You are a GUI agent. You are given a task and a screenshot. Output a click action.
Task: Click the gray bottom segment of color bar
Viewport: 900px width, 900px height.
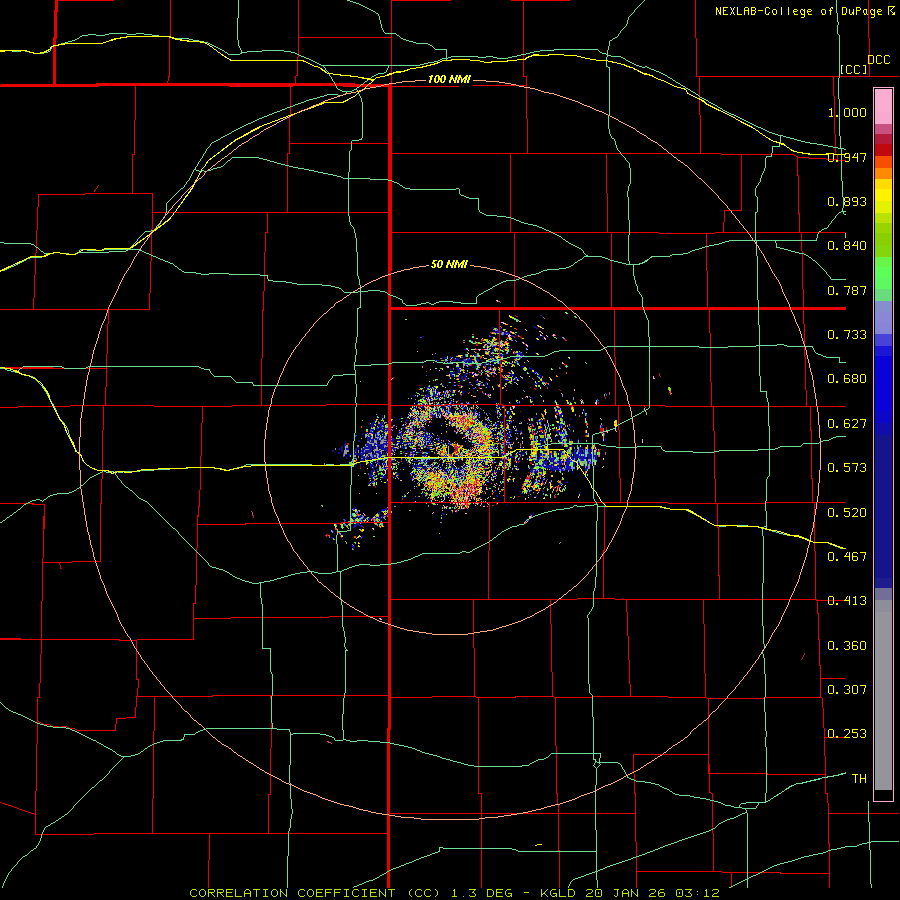click(883, 695)
